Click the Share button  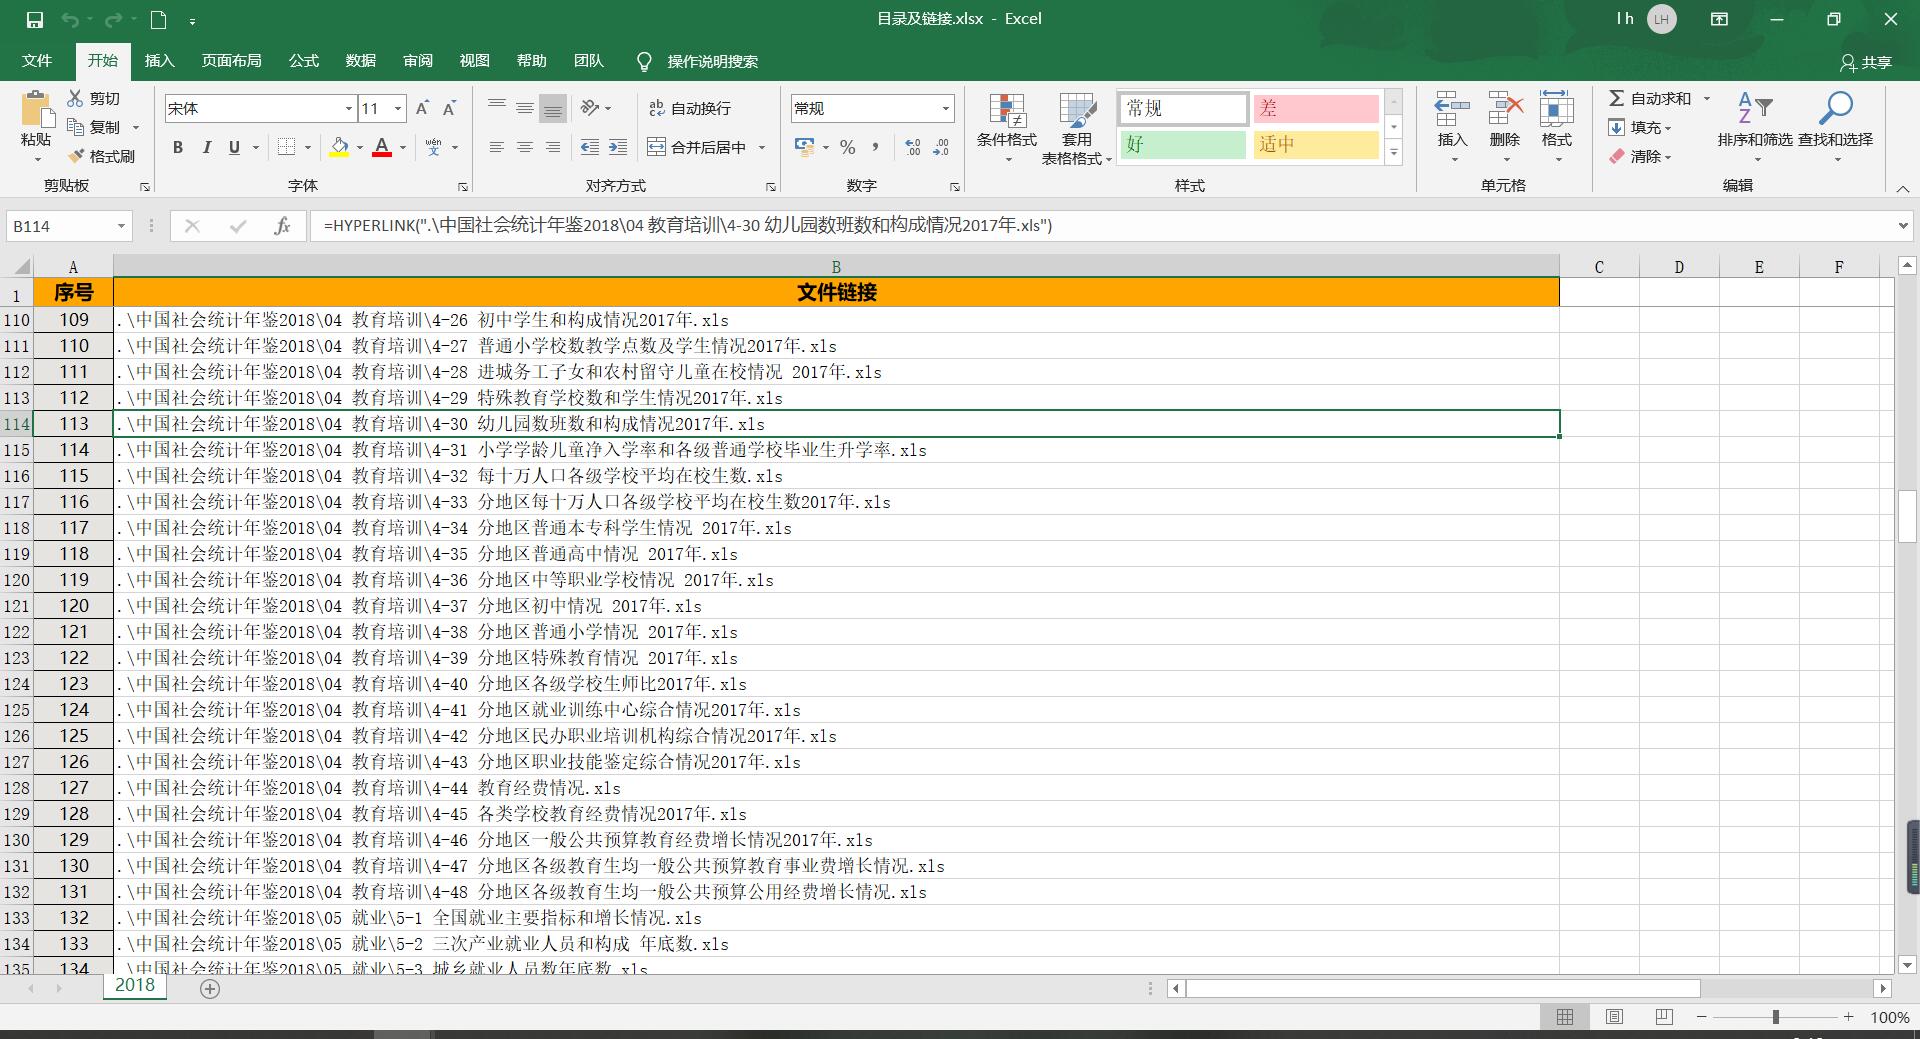(x=1866, y=62)
